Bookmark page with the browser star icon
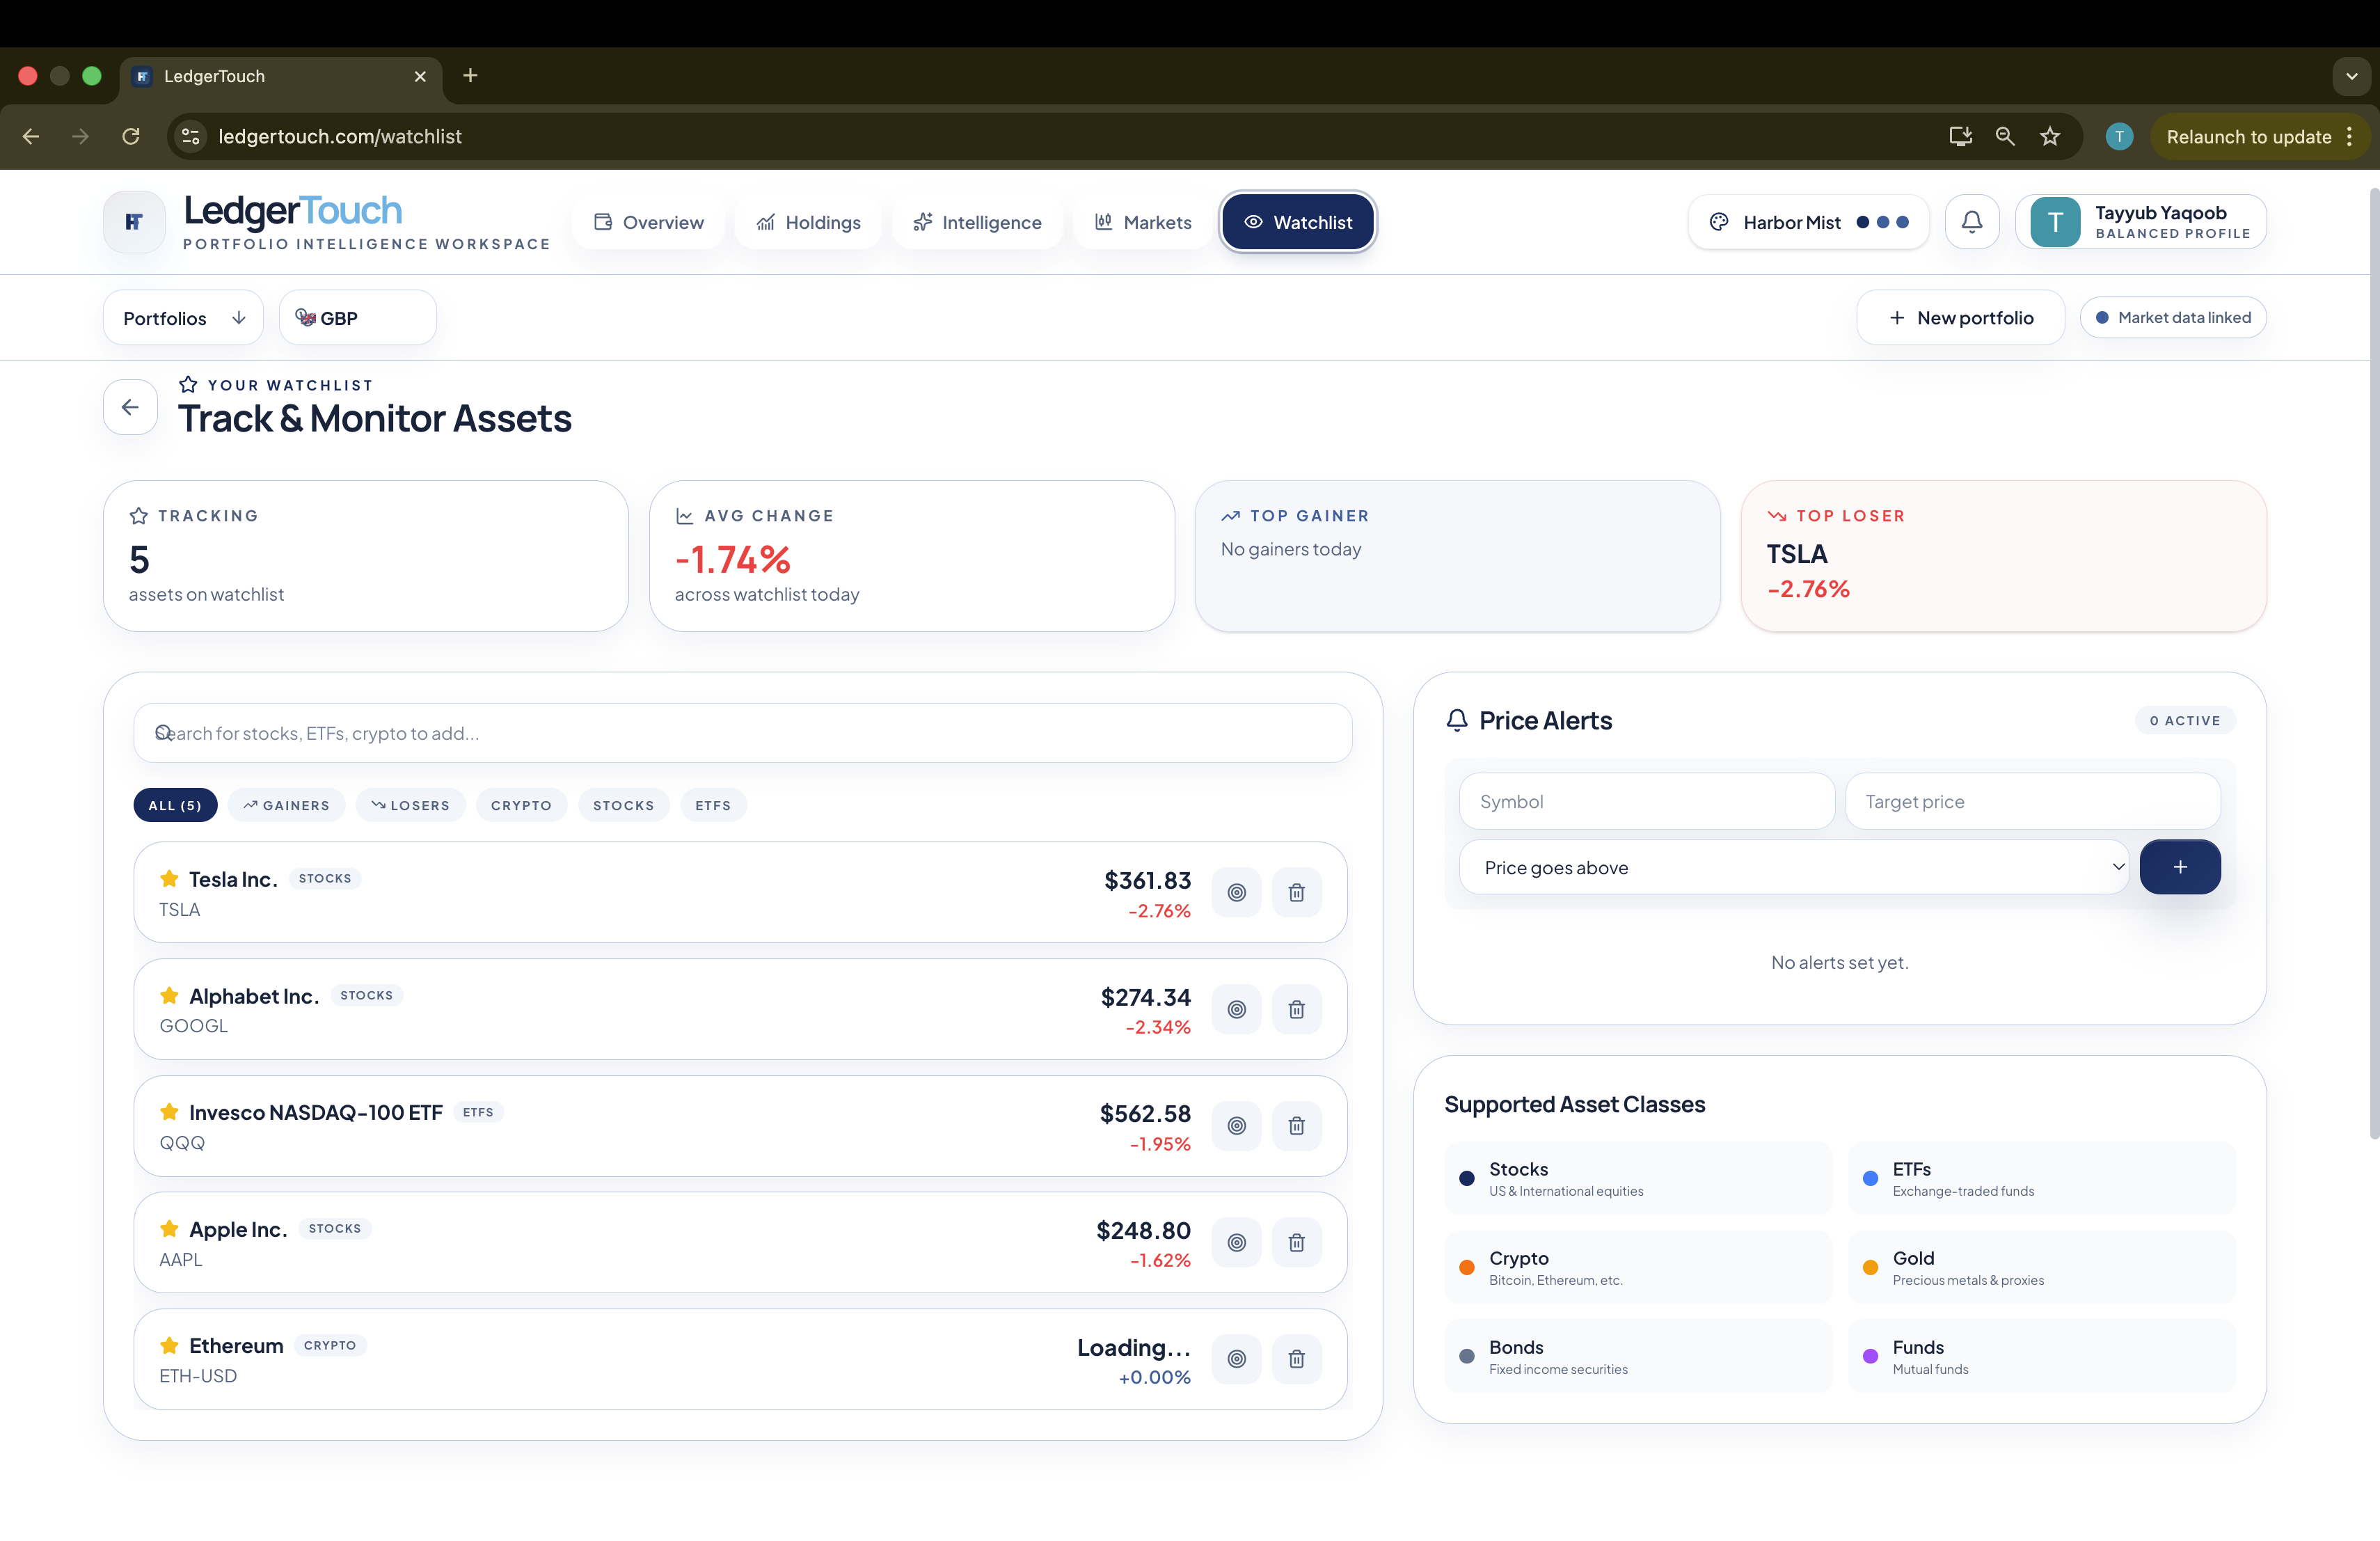 point(2050,137)
